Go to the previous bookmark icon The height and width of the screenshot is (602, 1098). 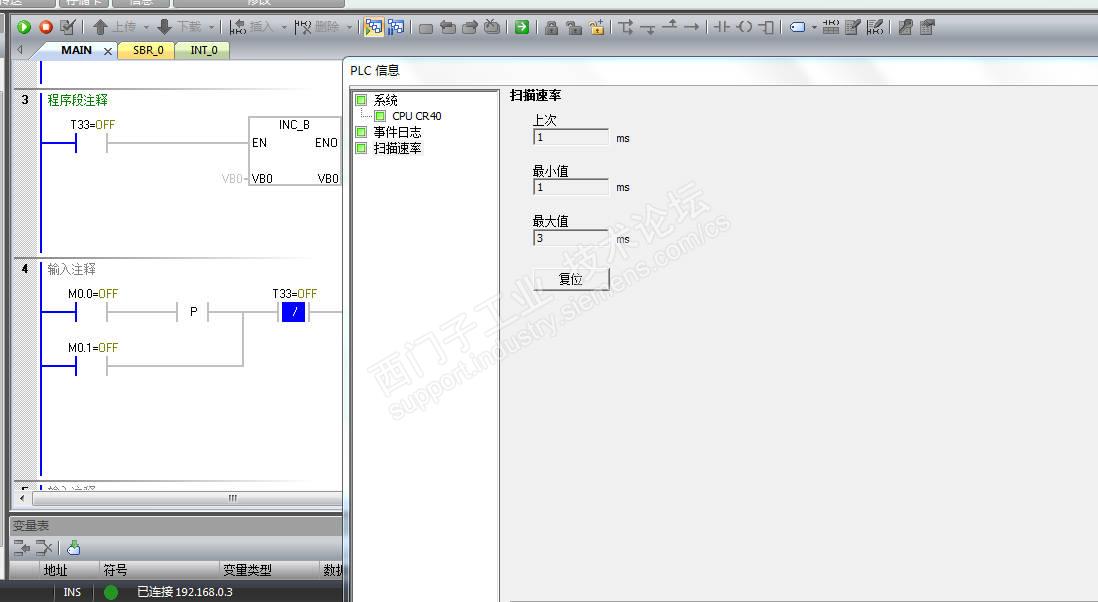(448, 27)
